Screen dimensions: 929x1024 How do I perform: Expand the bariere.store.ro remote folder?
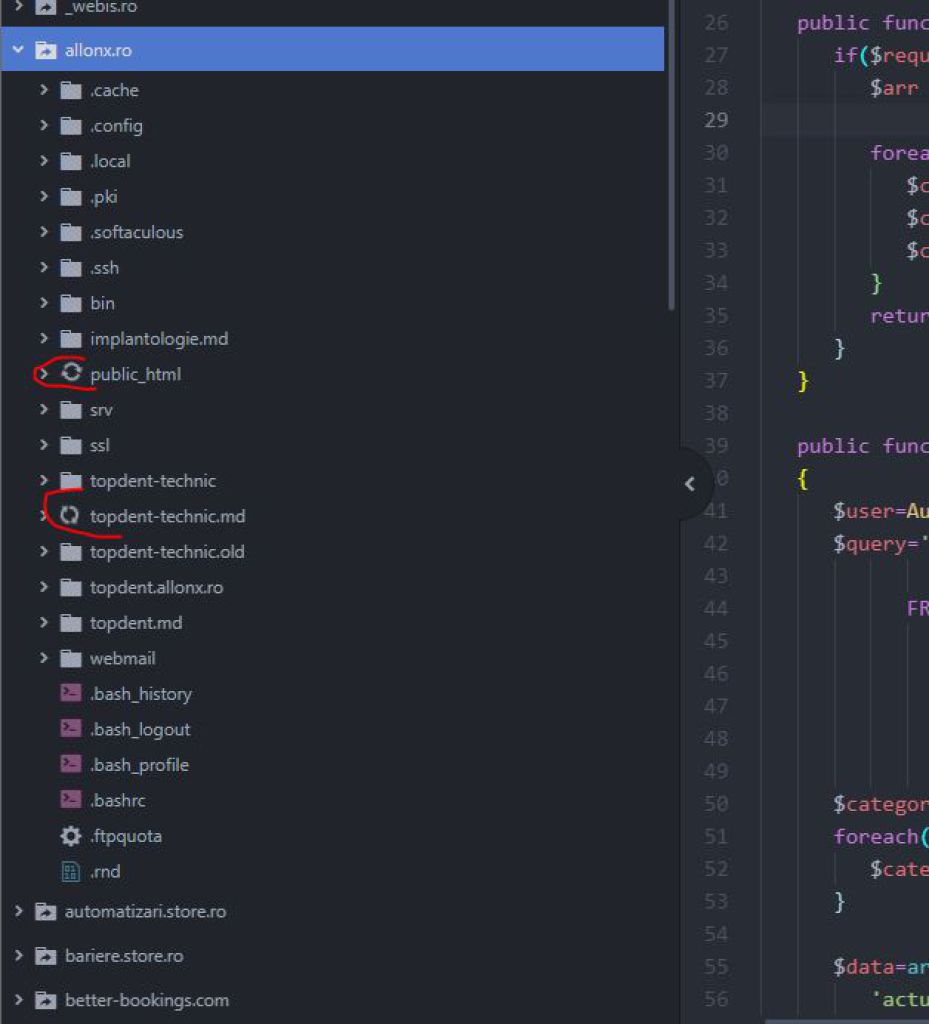18,955
